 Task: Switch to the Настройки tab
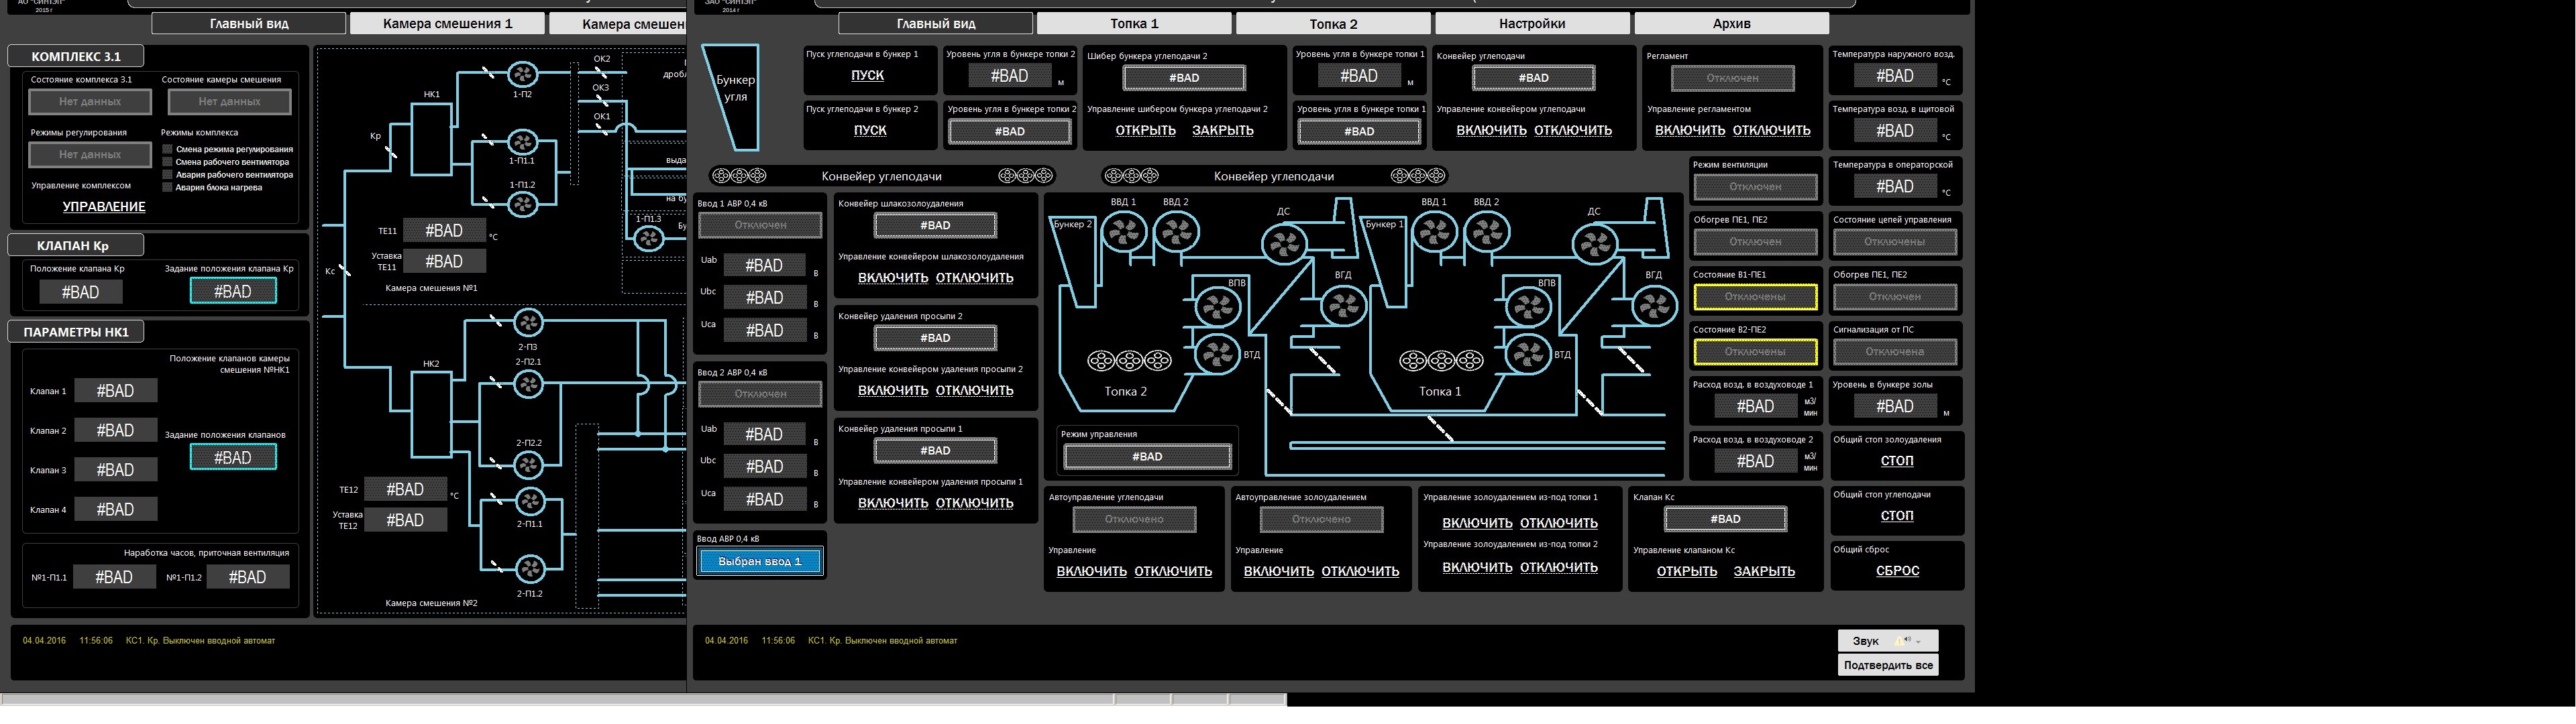(x=1532, y=23)
